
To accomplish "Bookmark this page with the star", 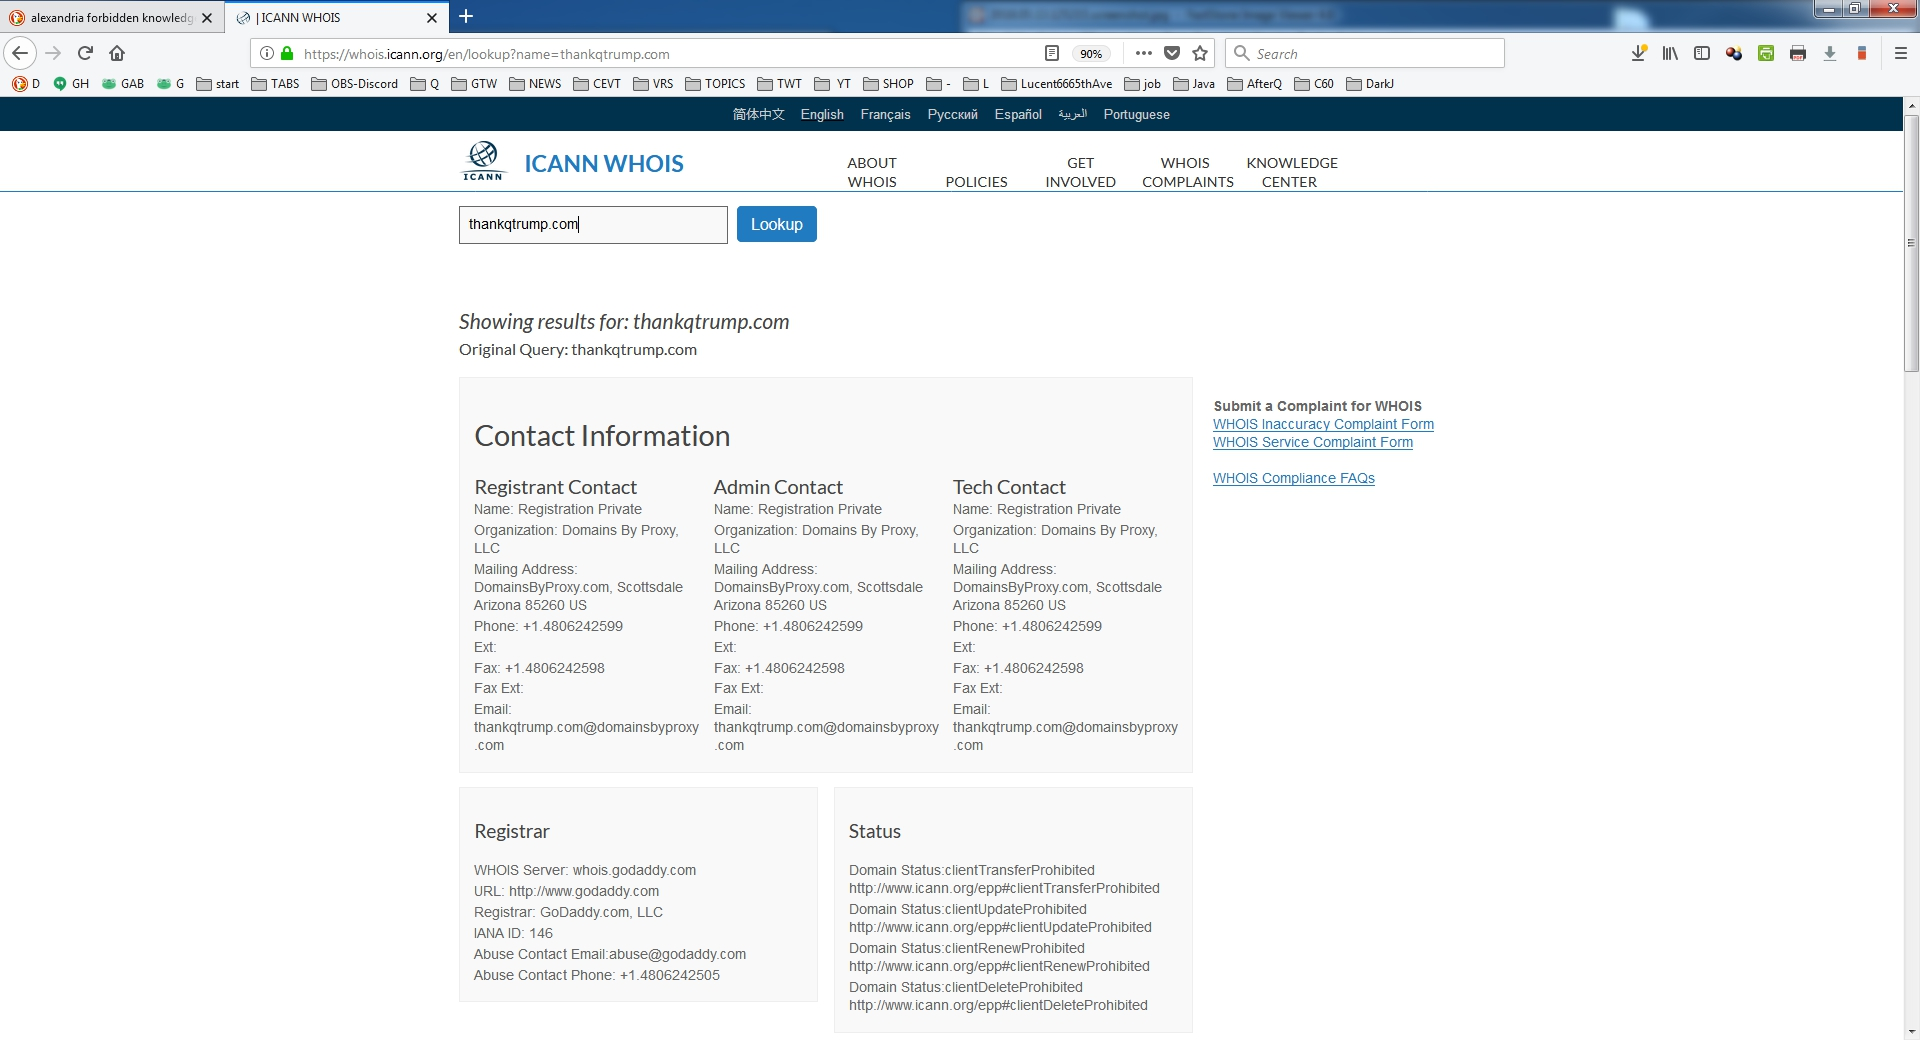I will [x=1200, y=54].
